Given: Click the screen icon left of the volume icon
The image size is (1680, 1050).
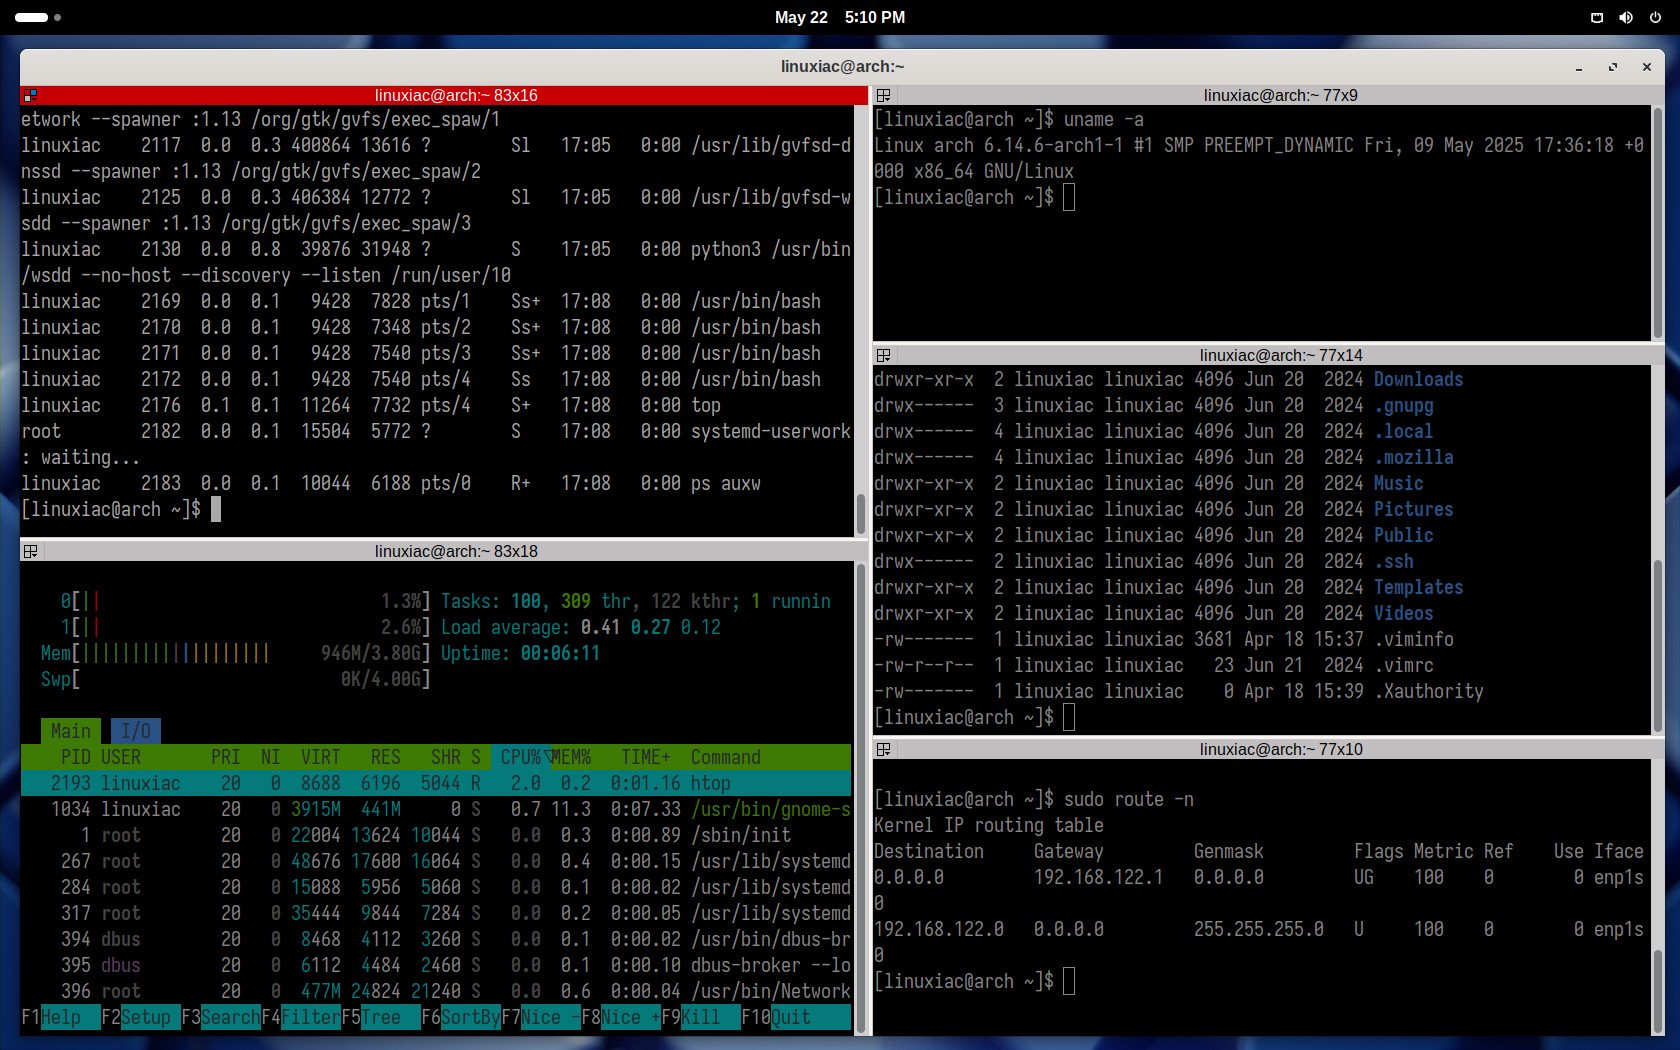Looking at the screenshot, I should [x=1597, y=18].
